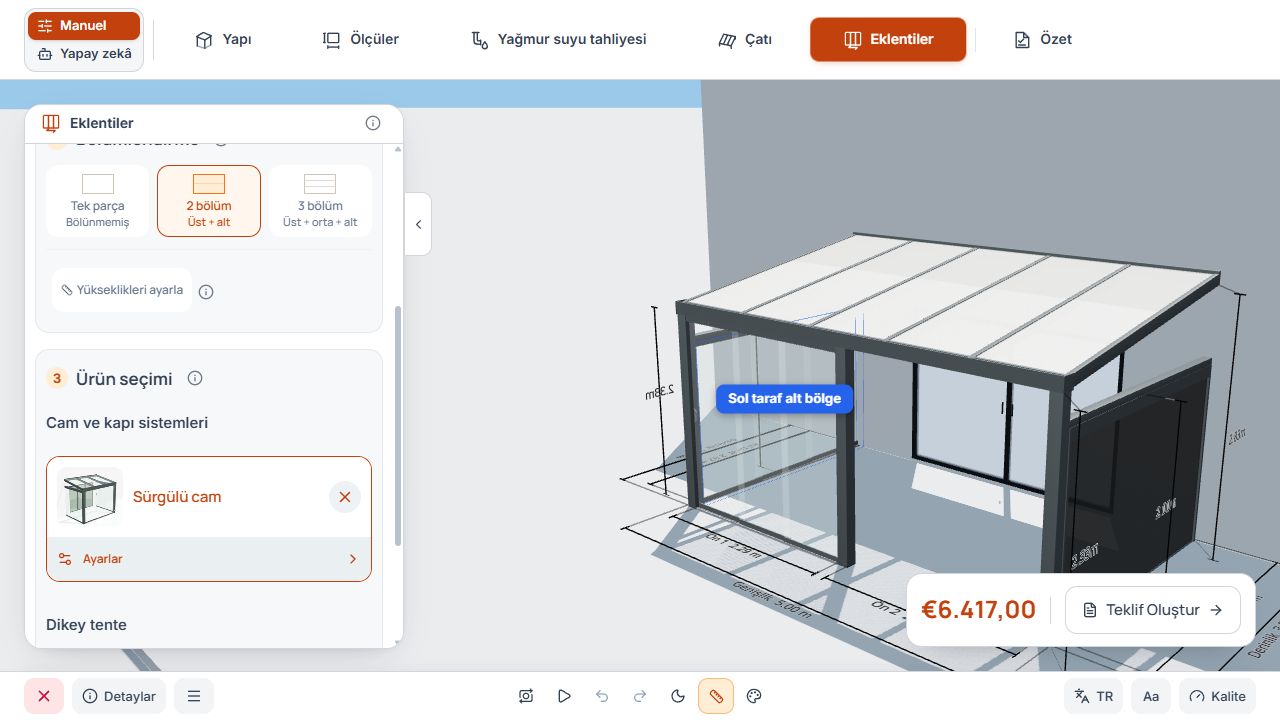Open the Çatı tab
1280x720 pixels.
[745, 40]
